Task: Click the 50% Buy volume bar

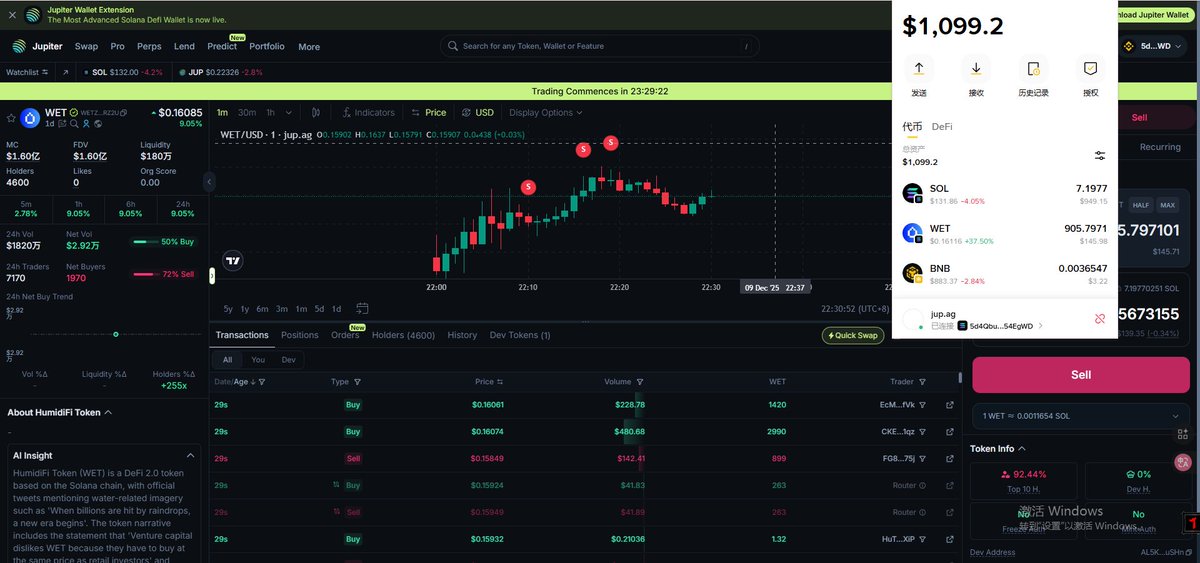Action: pyautogui.click(x=163, y=241)
